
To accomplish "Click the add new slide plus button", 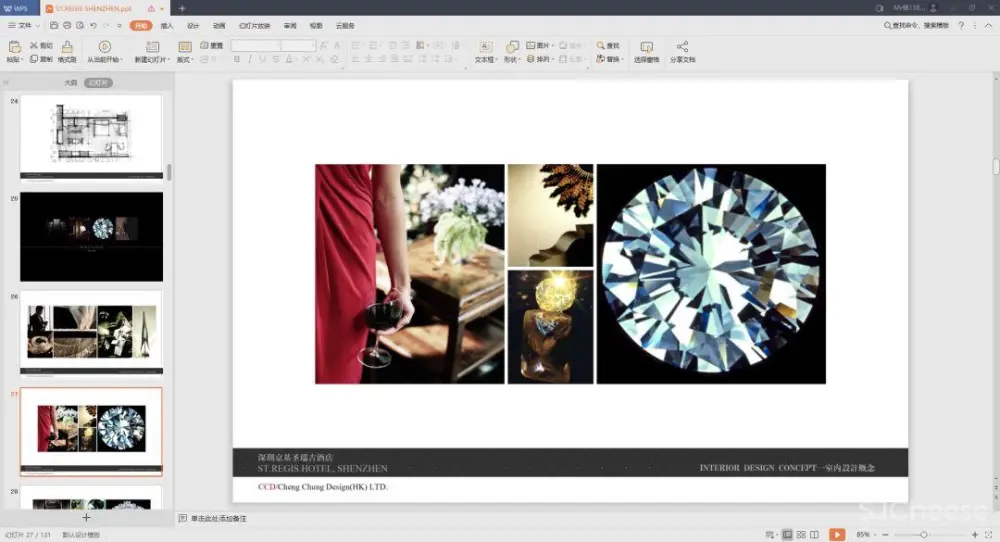I will tap(86, 518).
